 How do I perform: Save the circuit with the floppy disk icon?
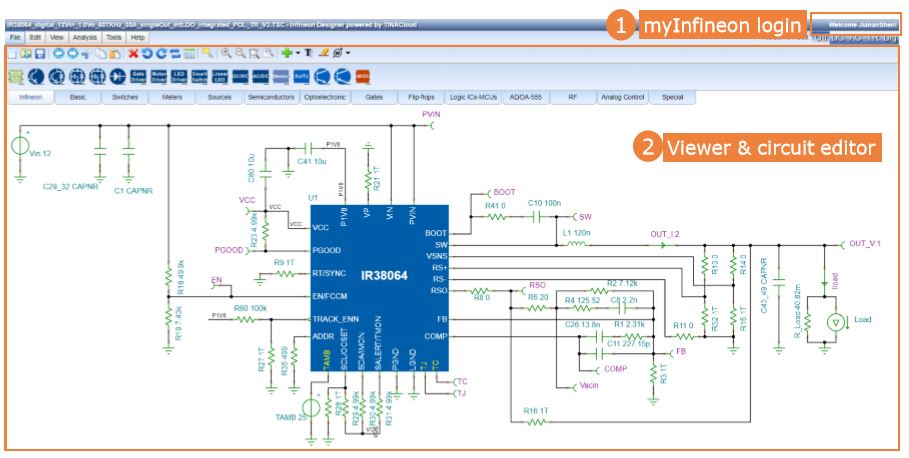40,53
